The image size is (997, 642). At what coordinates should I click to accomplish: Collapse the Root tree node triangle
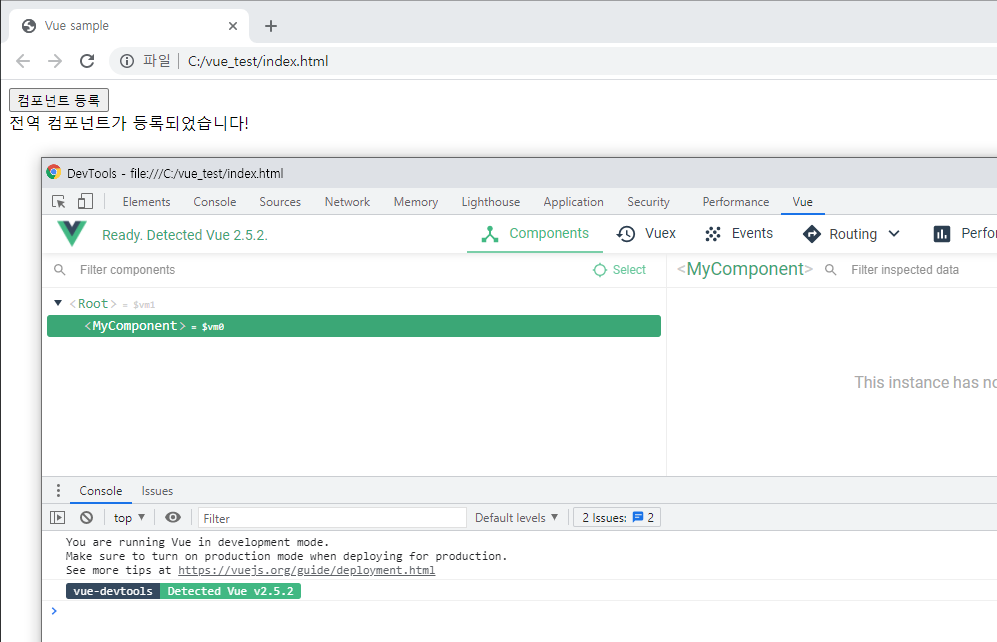(58, 303)
